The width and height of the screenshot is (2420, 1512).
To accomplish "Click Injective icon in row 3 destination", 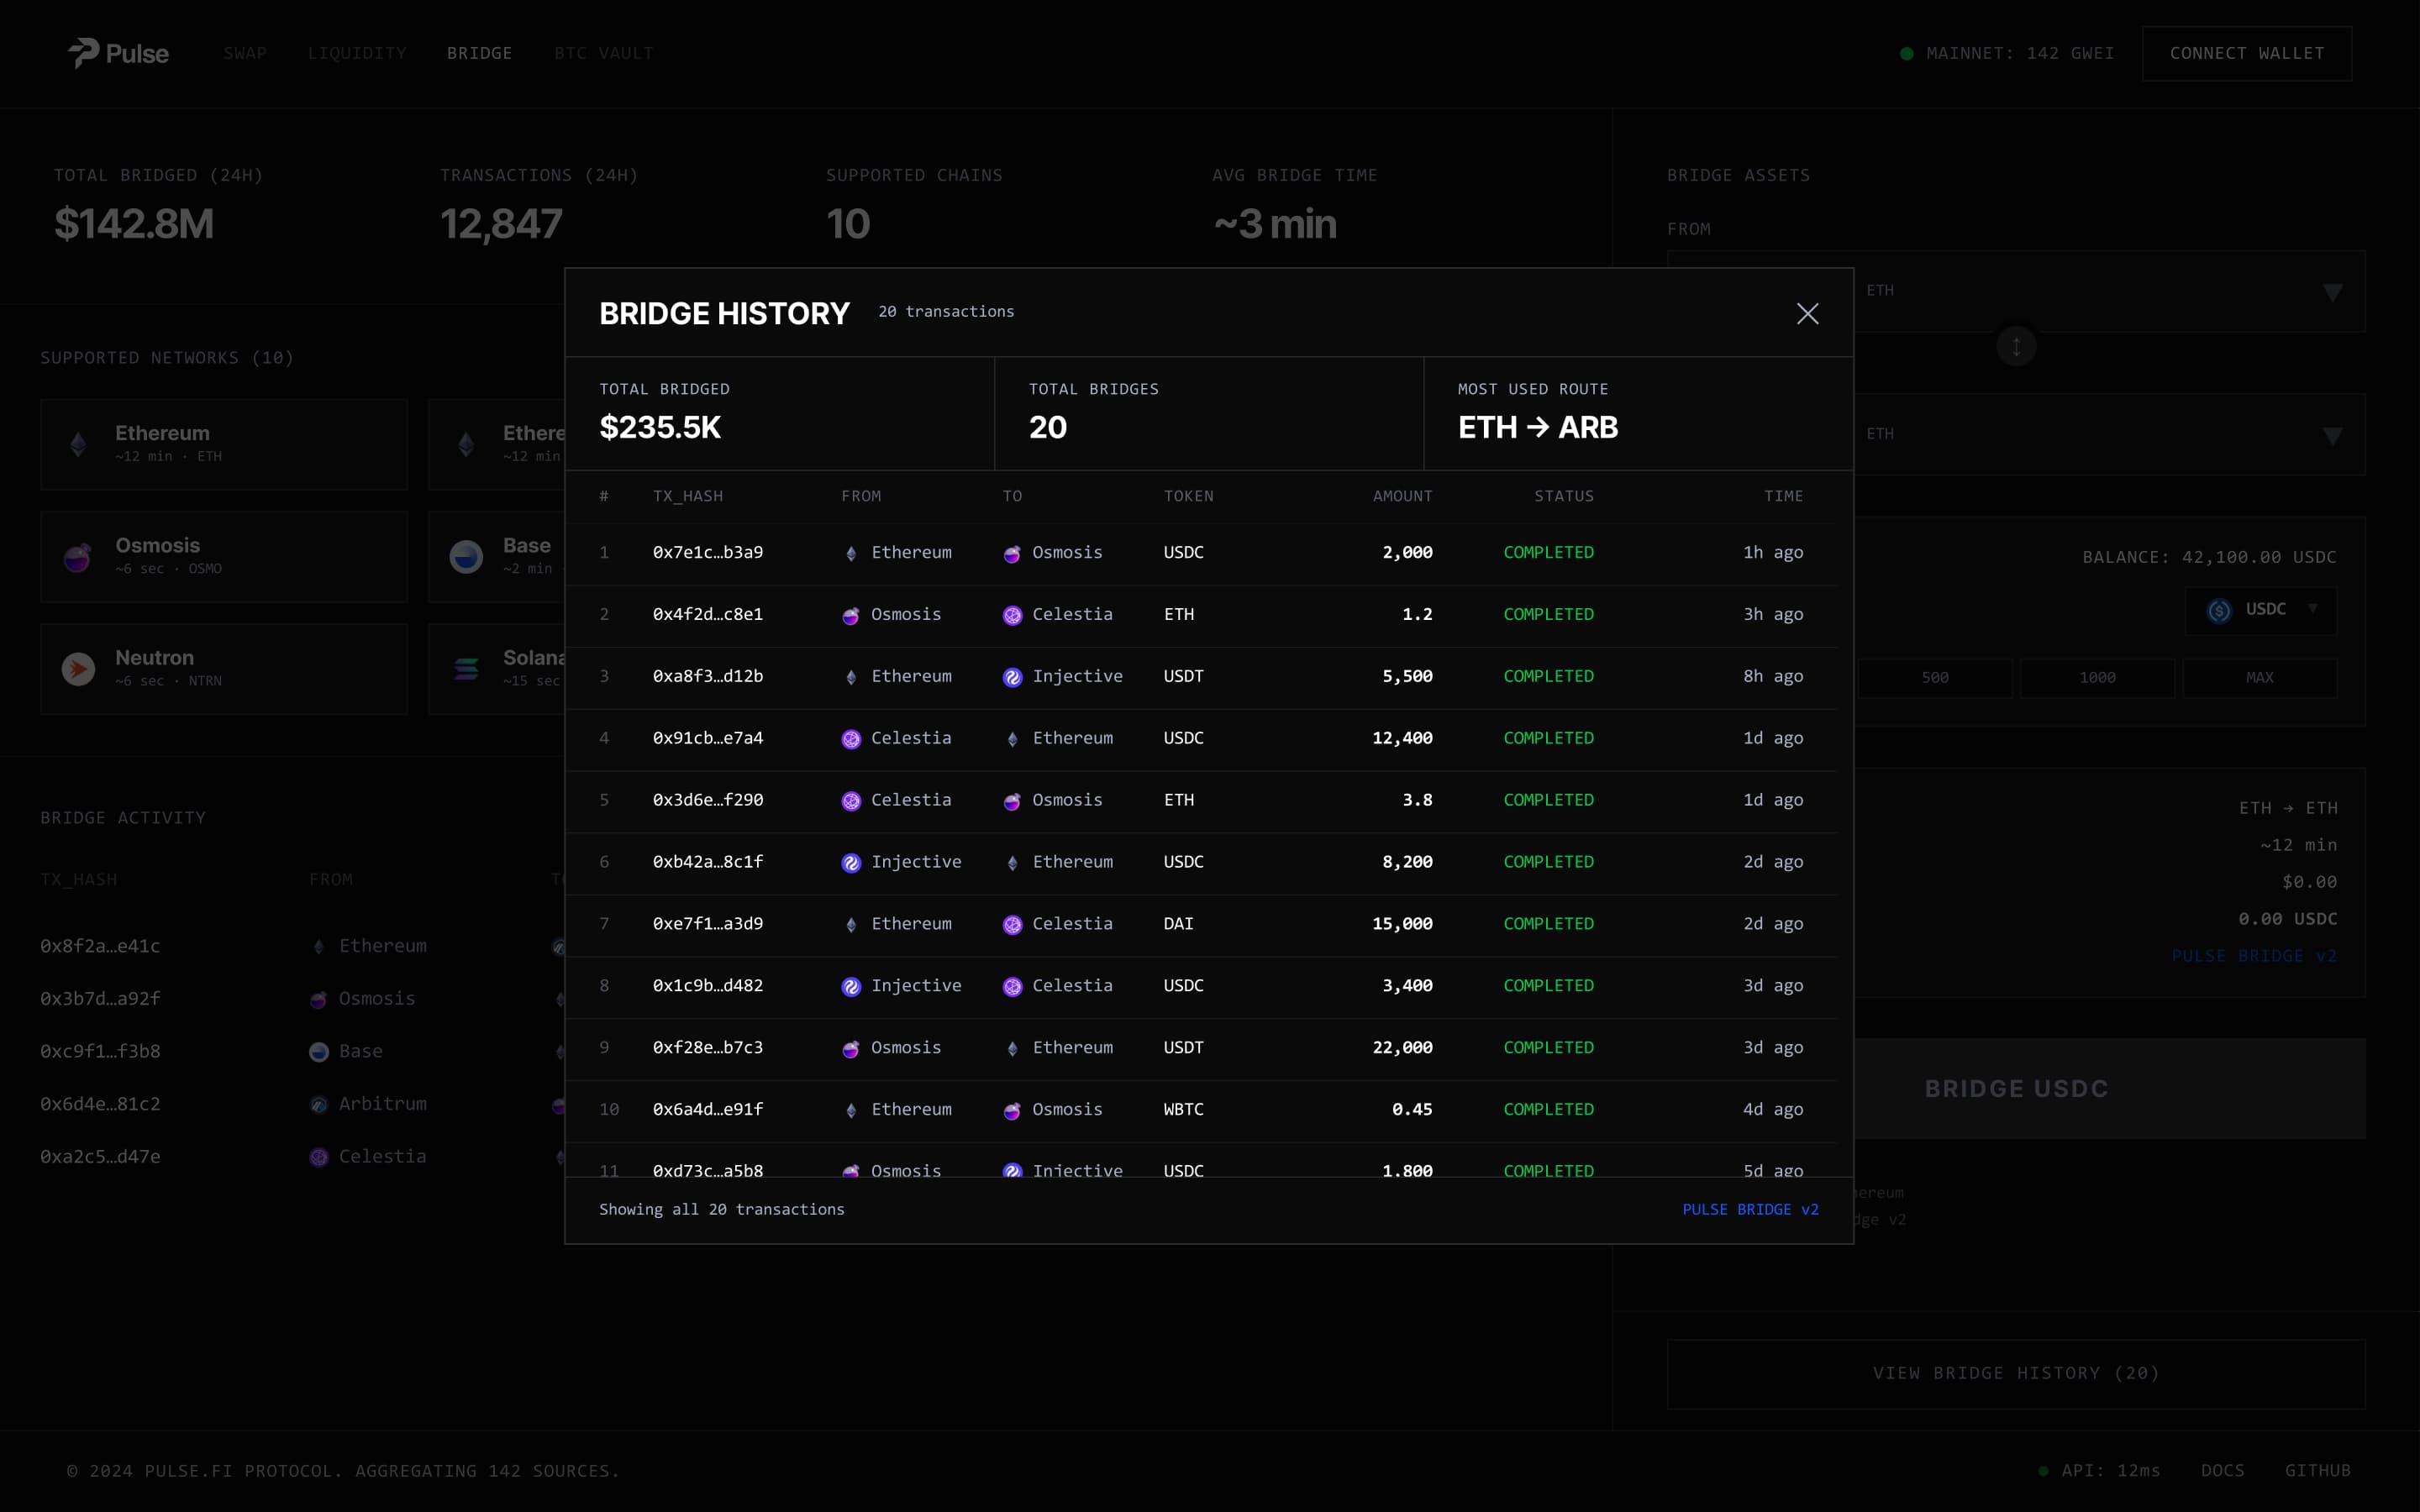I will coord(1012,677).
